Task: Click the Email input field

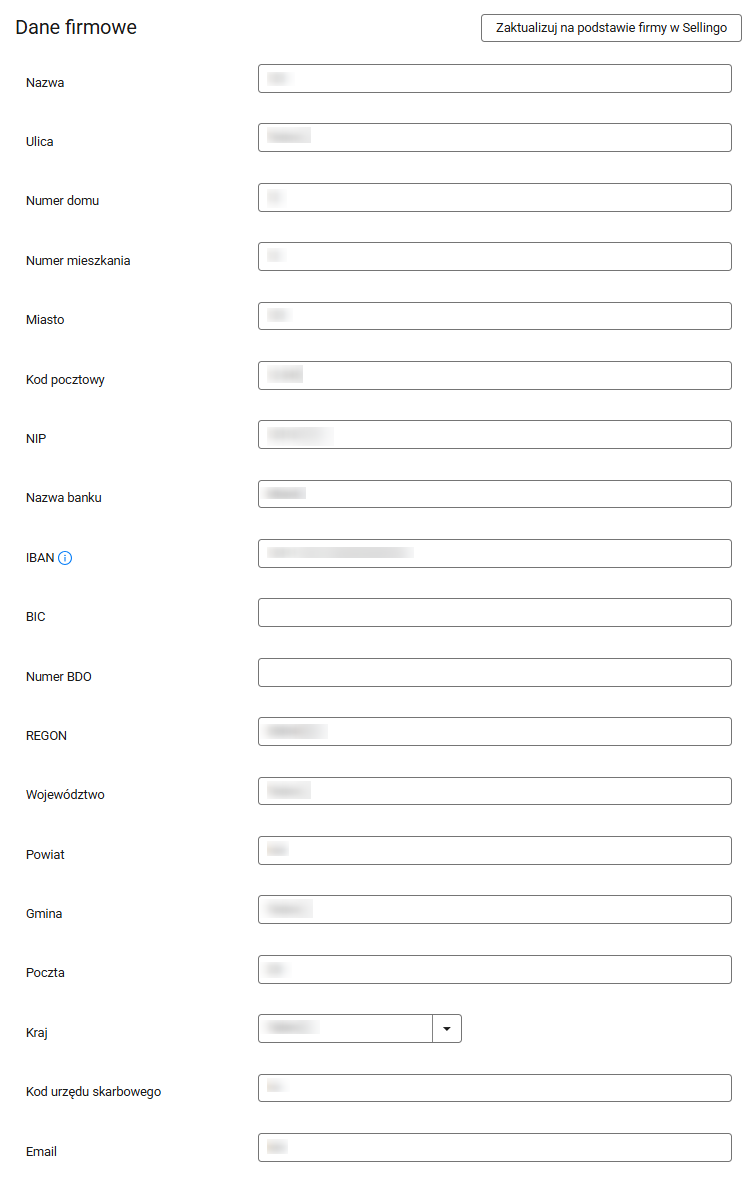Action: tap(494, 1148)
